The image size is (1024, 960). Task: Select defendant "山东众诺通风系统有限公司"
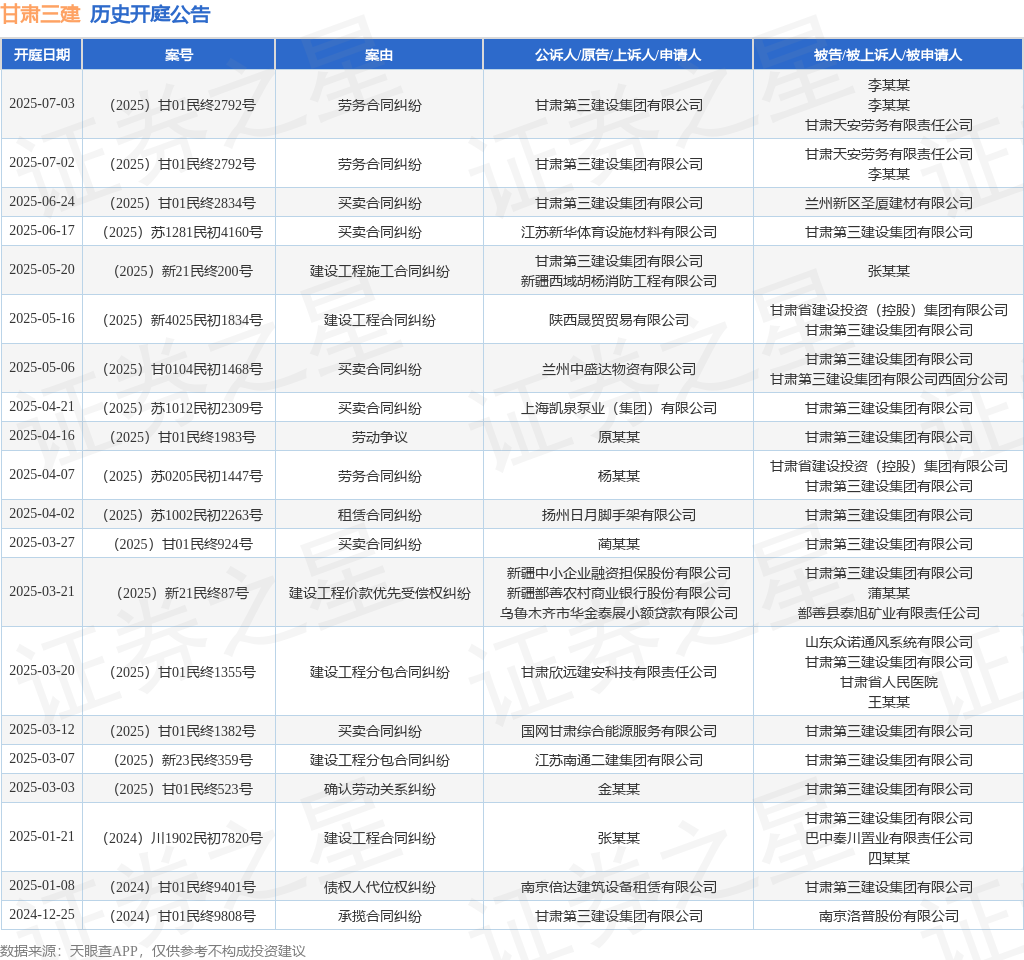(x=888, y=642)
